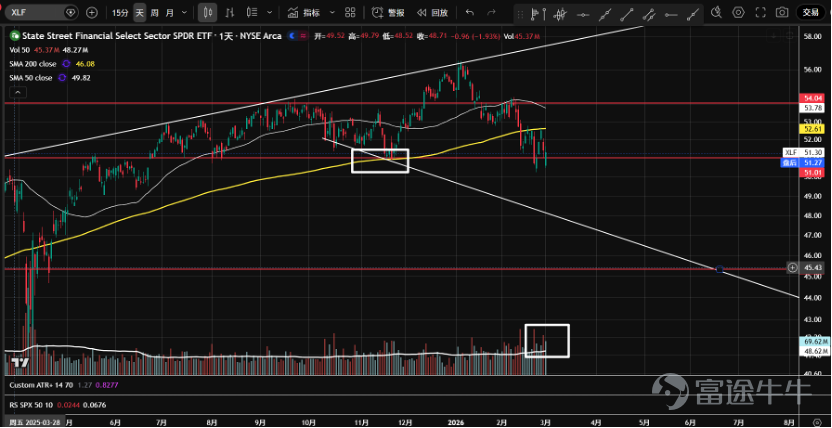Click the diamond badge inside symbol search

[x=71, y=12]
